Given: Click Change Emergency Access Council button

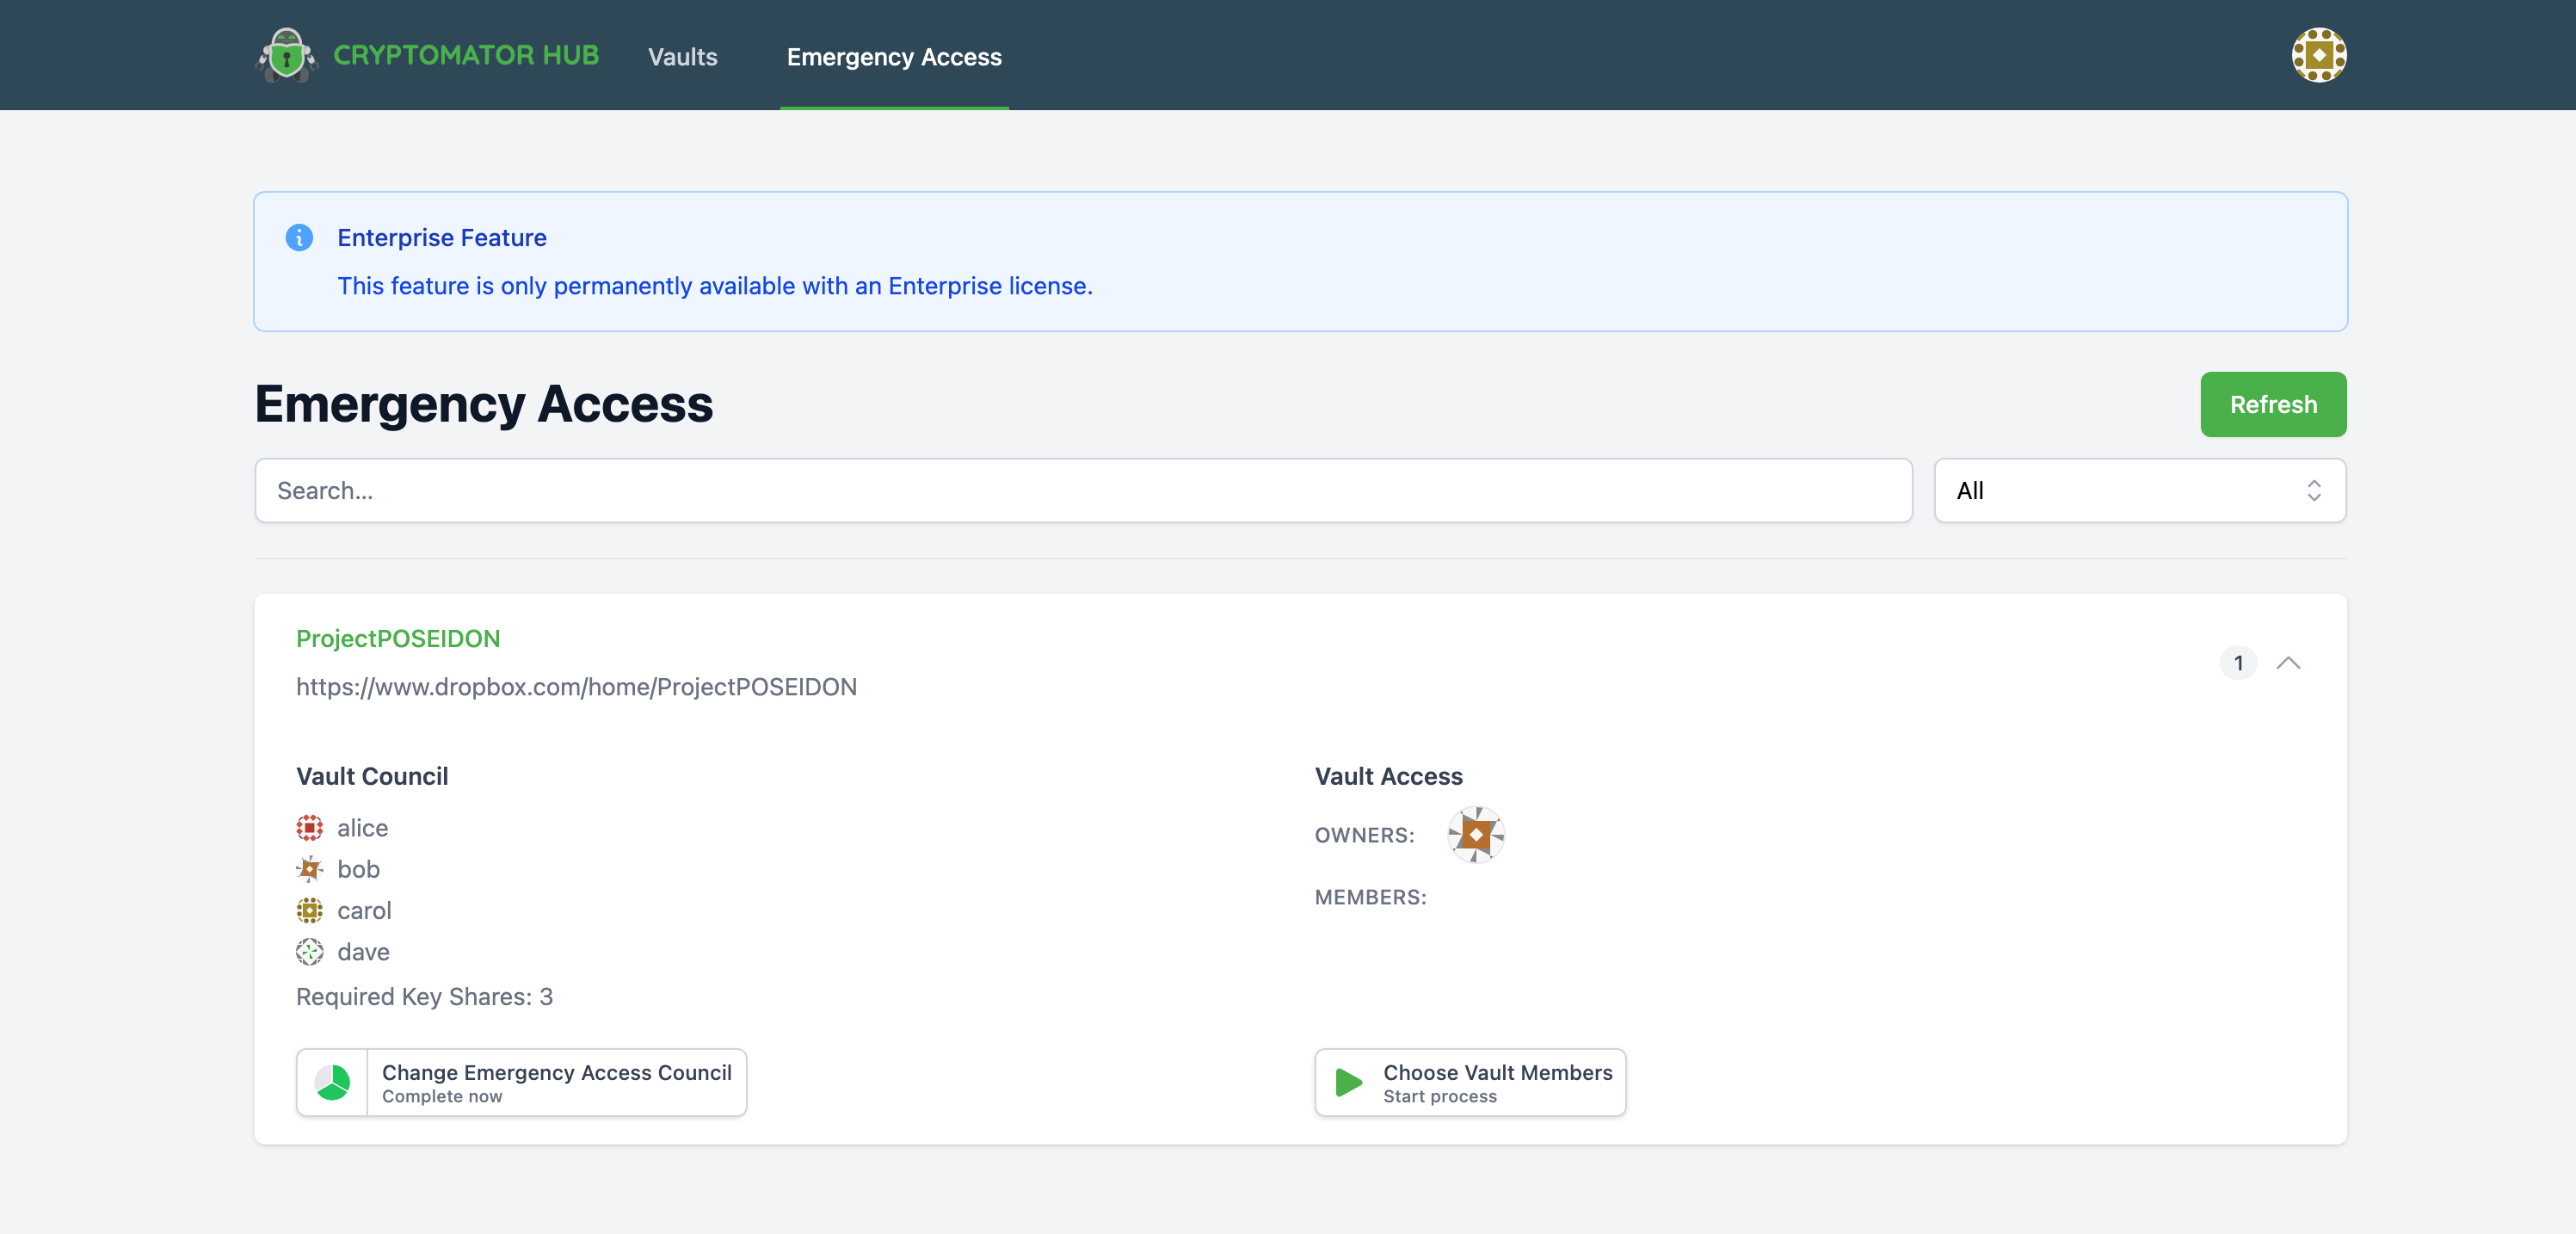Looking at the screenshot, I should tap(556, 1082).
